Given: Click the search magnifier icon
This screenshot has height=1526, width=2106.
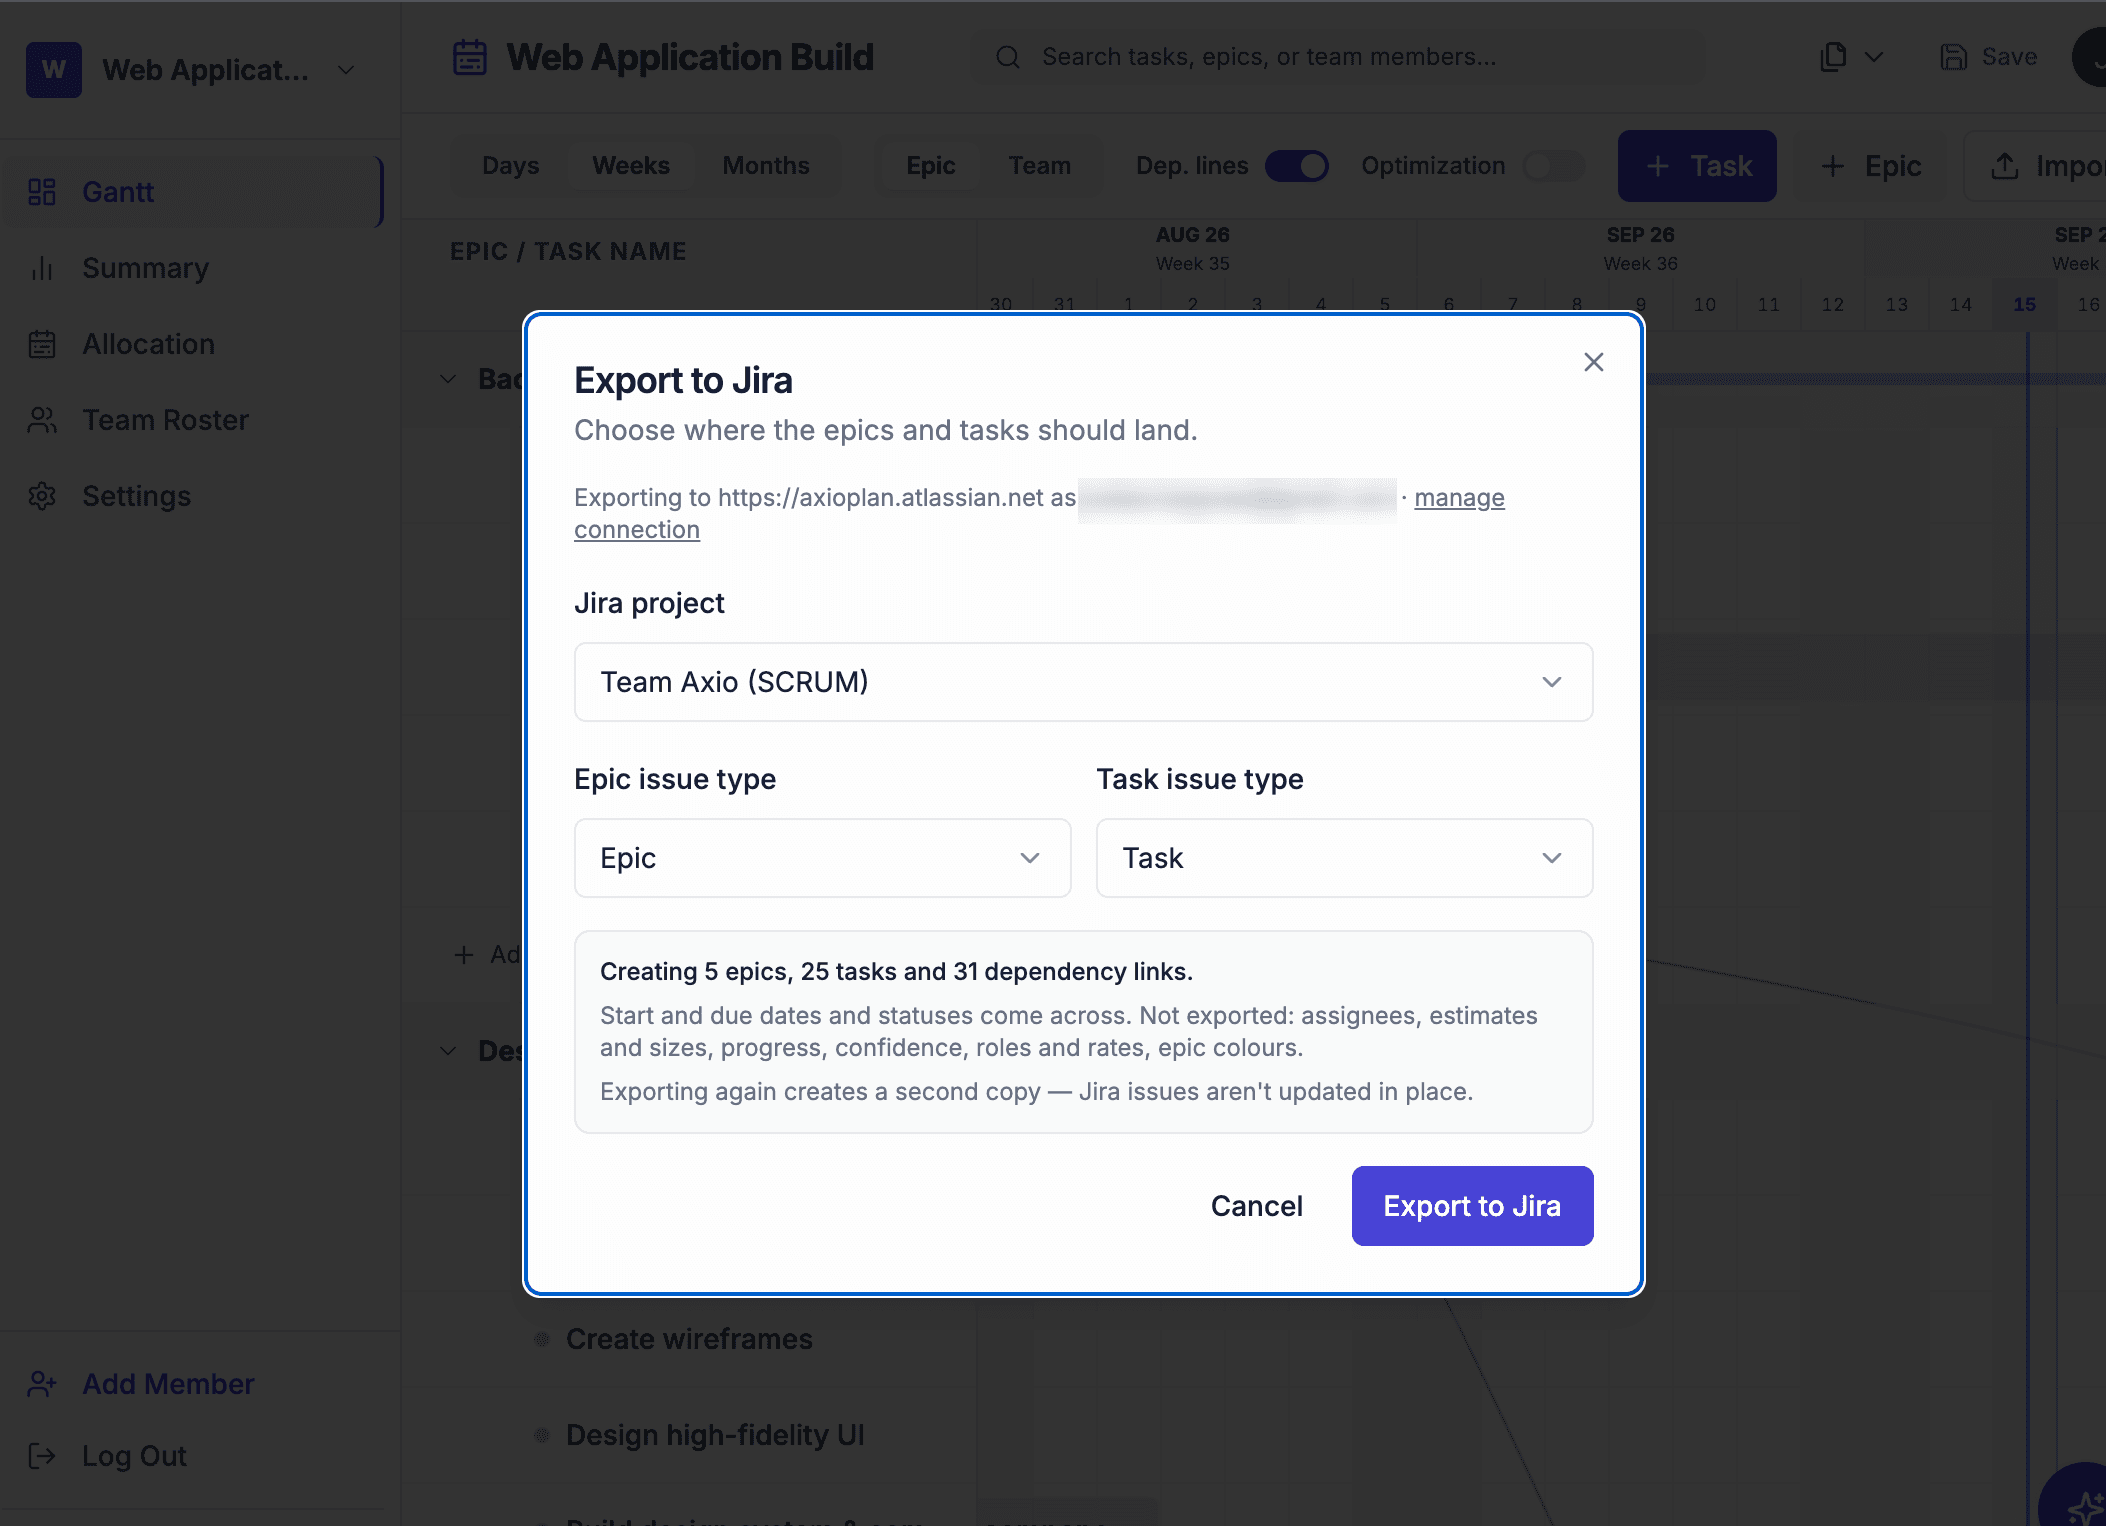Looking at the screenshot, I should click(x=1008, y=57).
